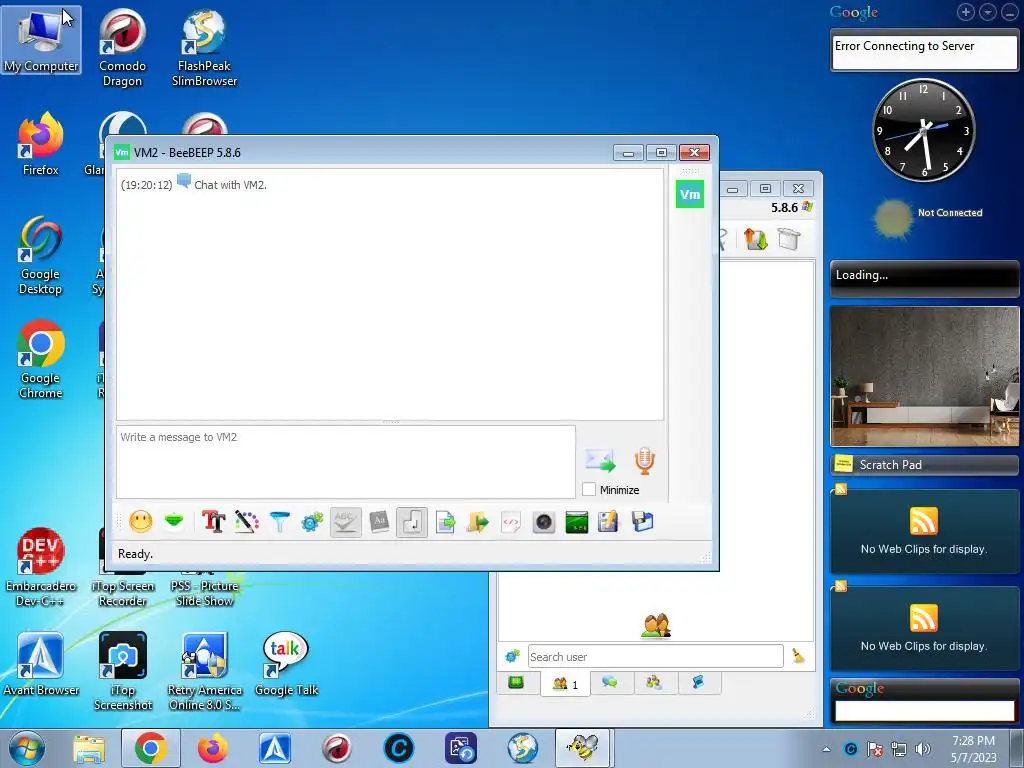The width and height of the screenshot is (1024, 768).
Task: Click the blue double floppy disk icon
Action: pos(643,522)
